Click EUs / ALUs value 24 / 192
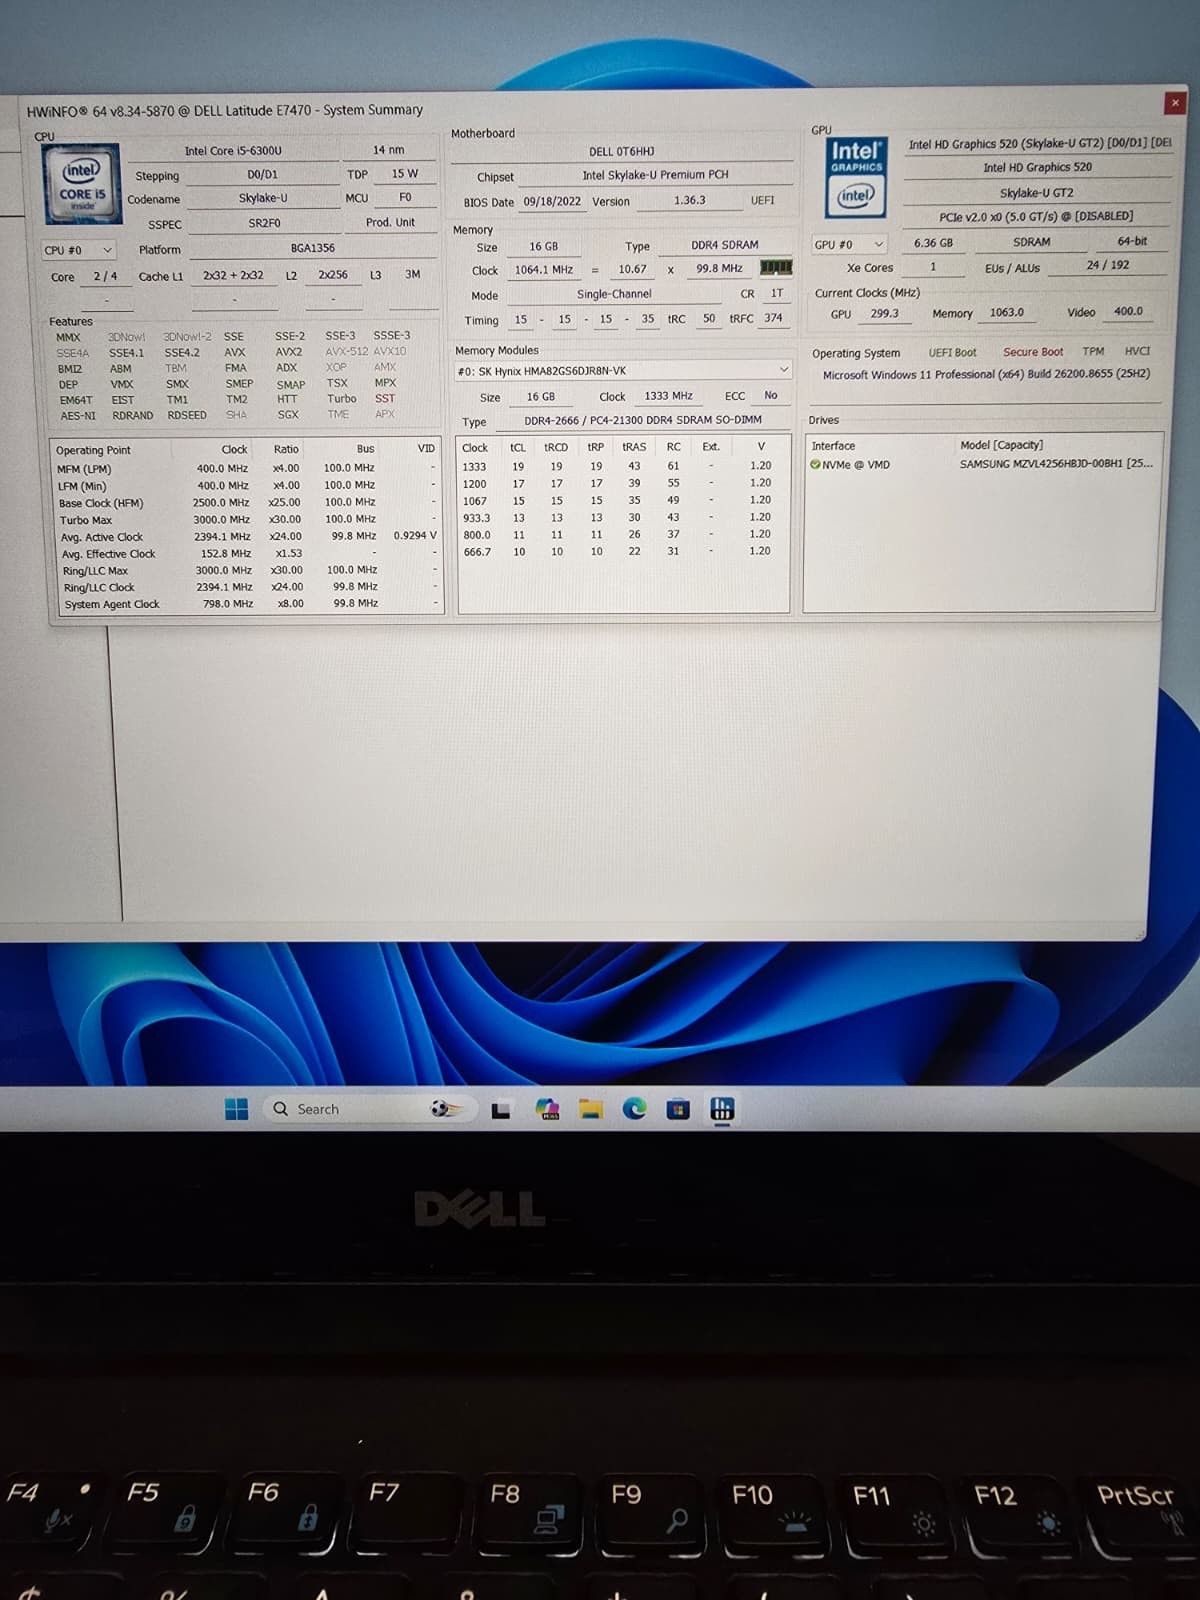The height and width of the screenshot is (1600, 1200). coord(1107,266)
